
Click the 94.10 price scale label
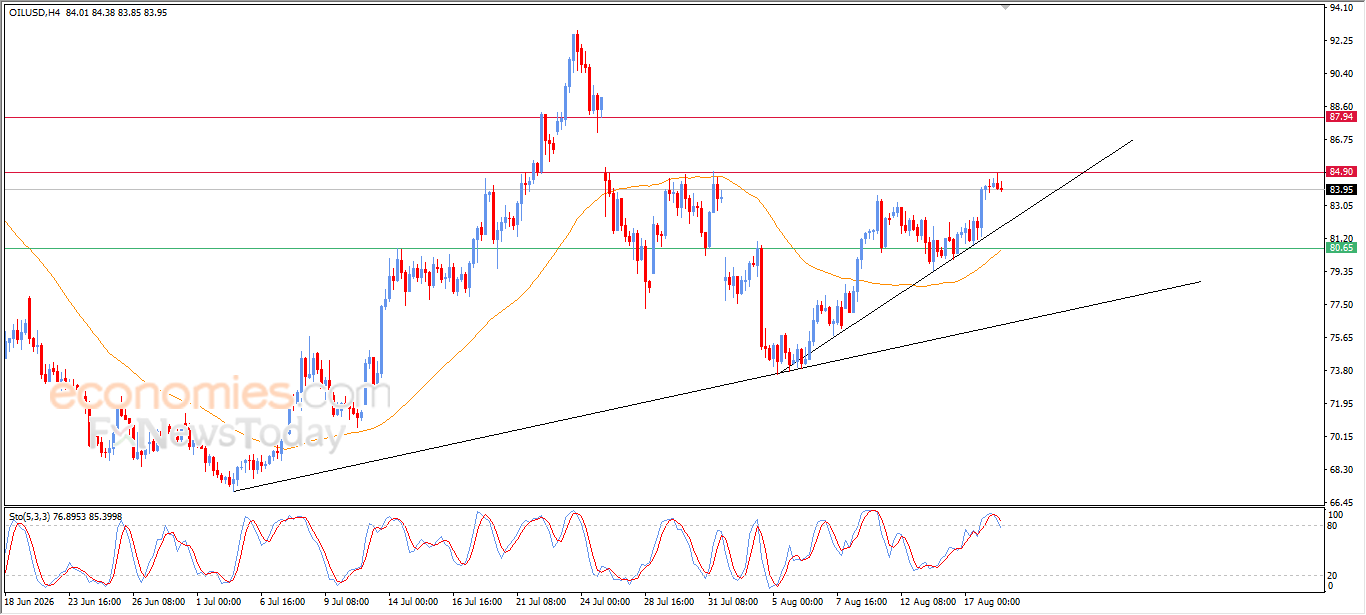click(x=1341, y=8)
